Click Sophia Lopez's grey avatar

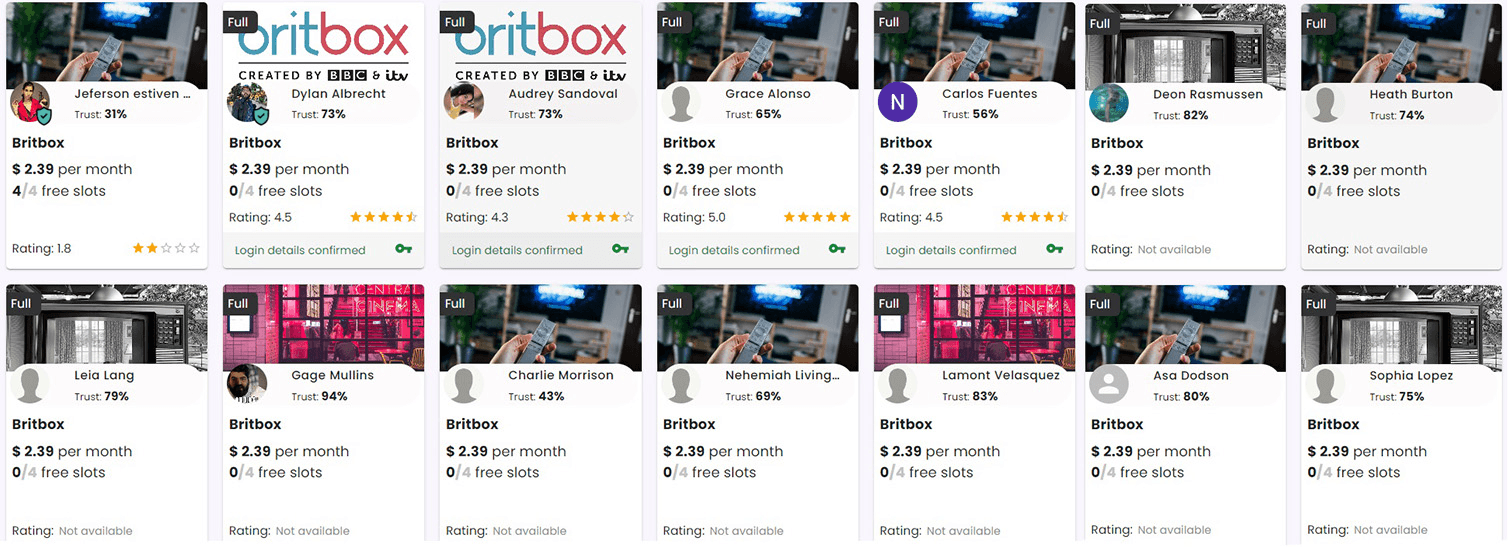pyautogui.click(x=1326, y=385)
